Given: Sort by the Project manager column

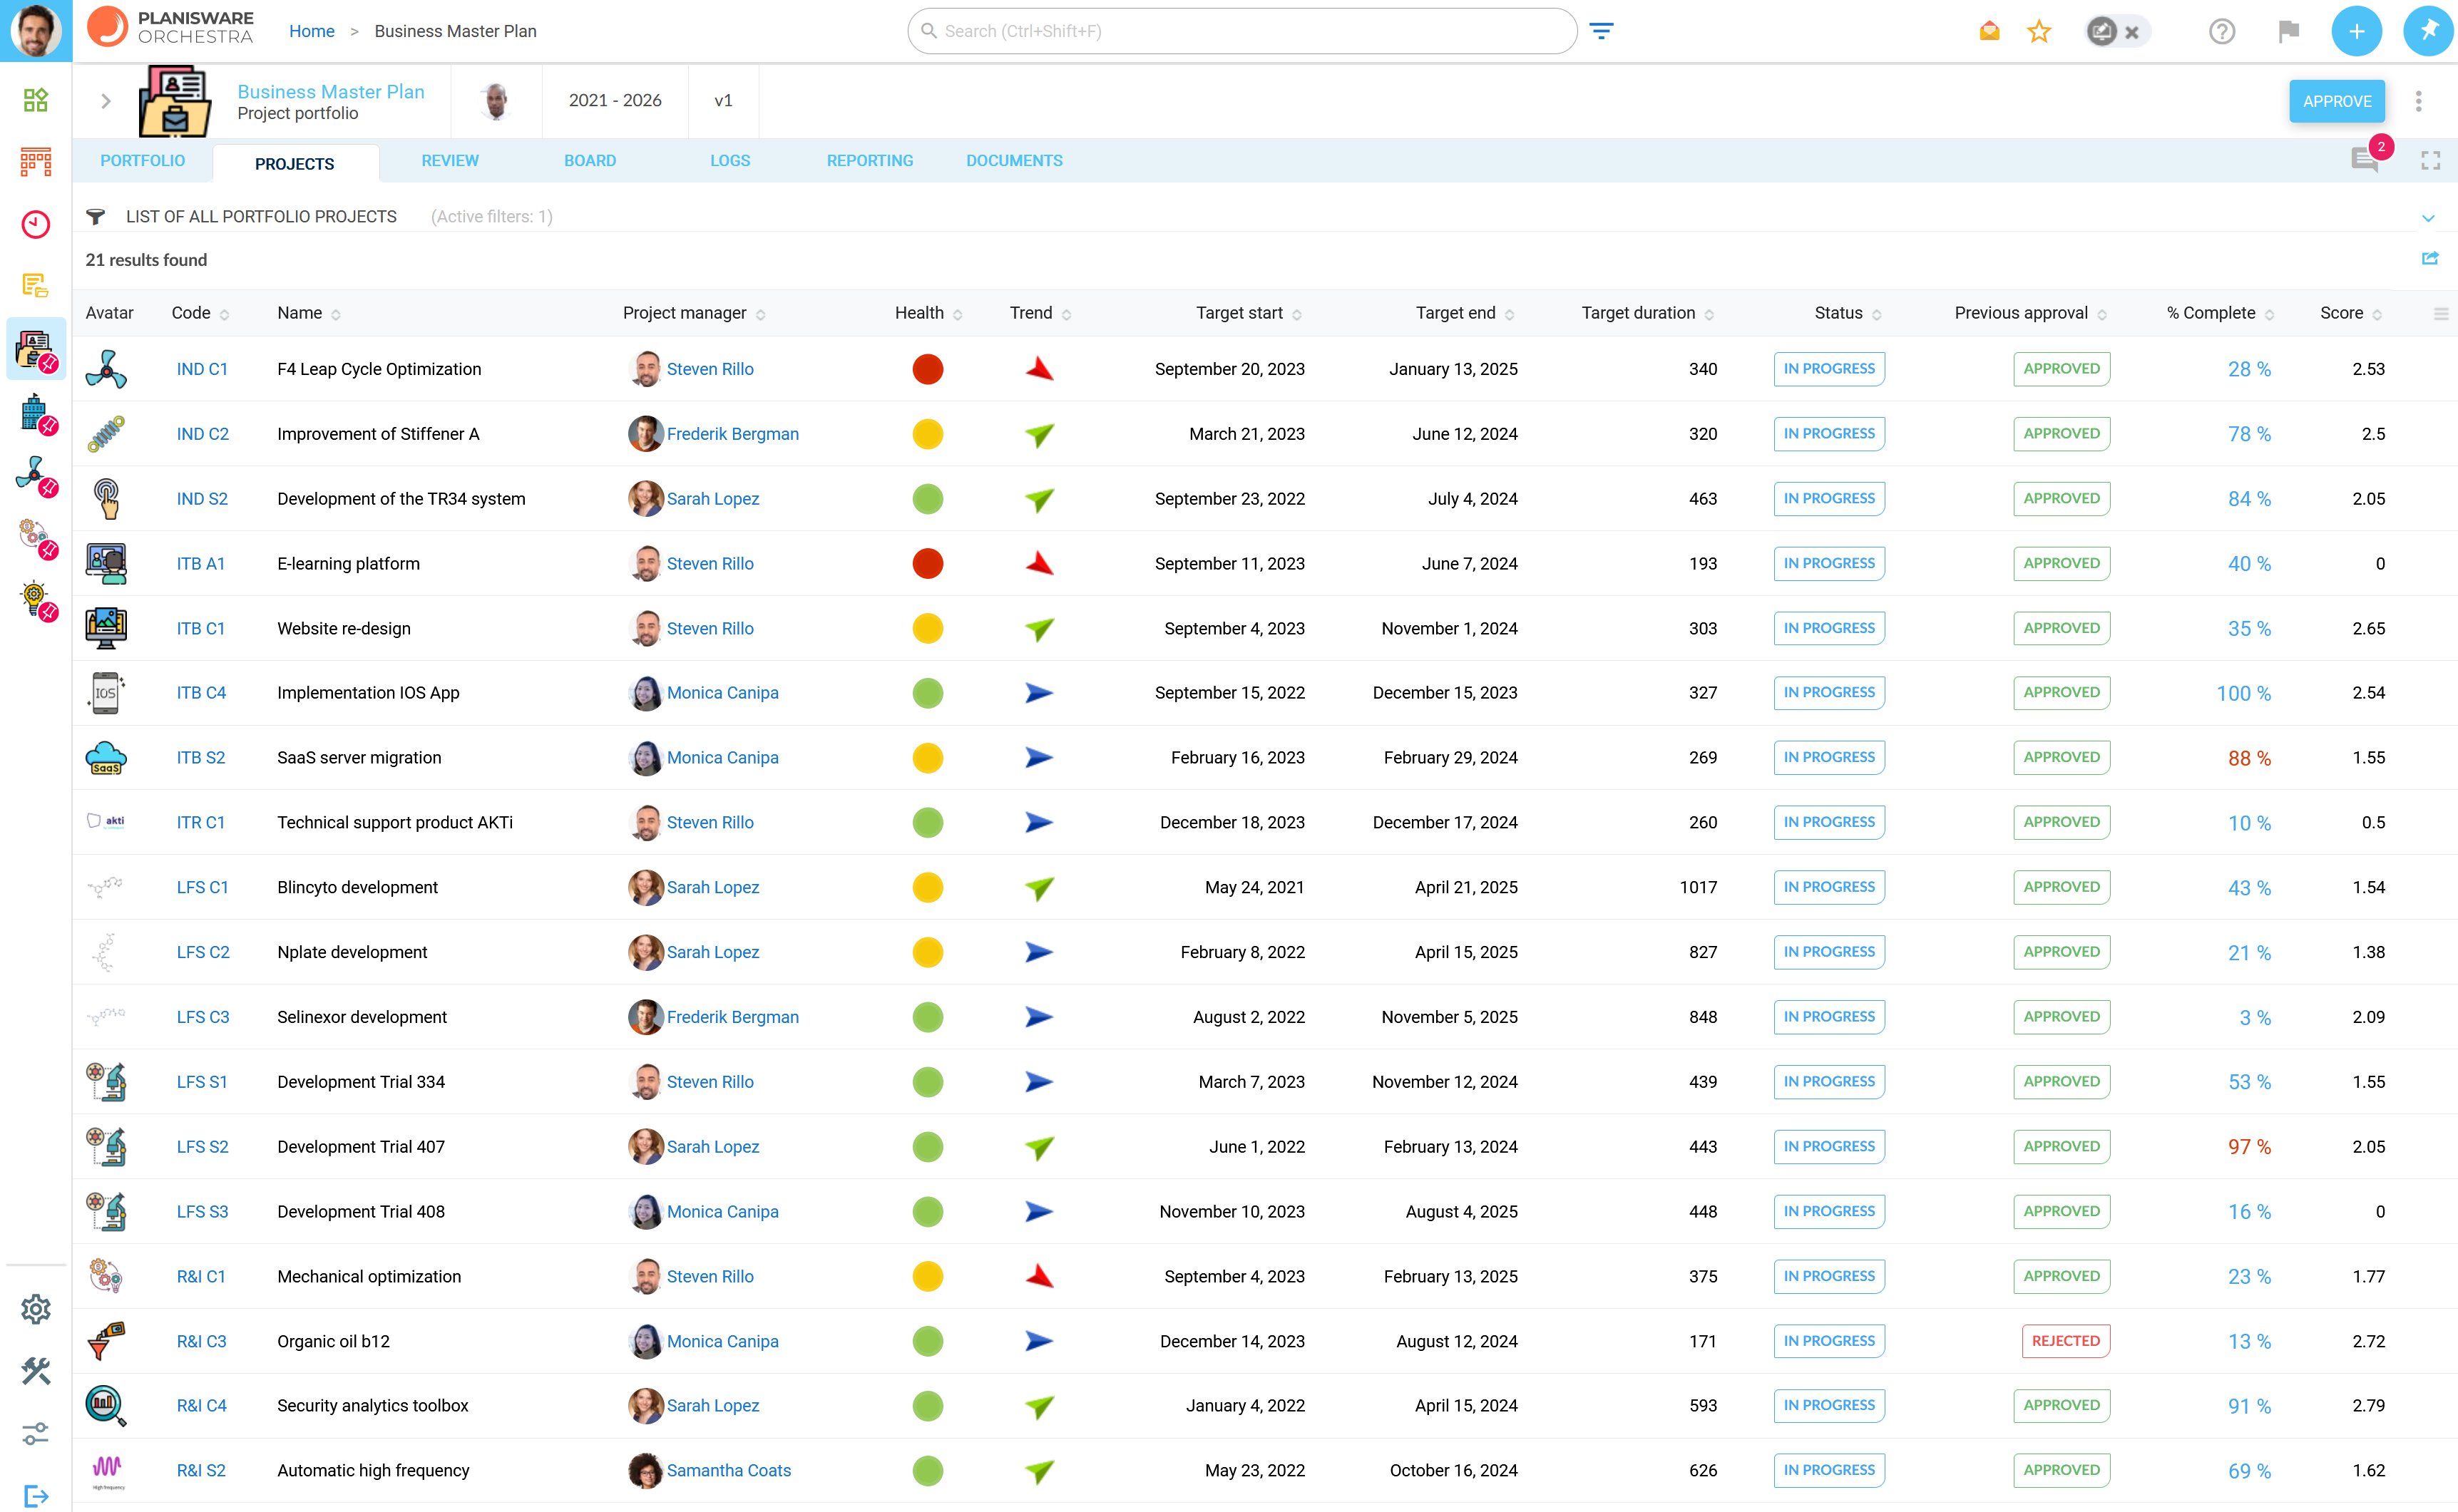Looking at the screenshot, I should point(694,313).
